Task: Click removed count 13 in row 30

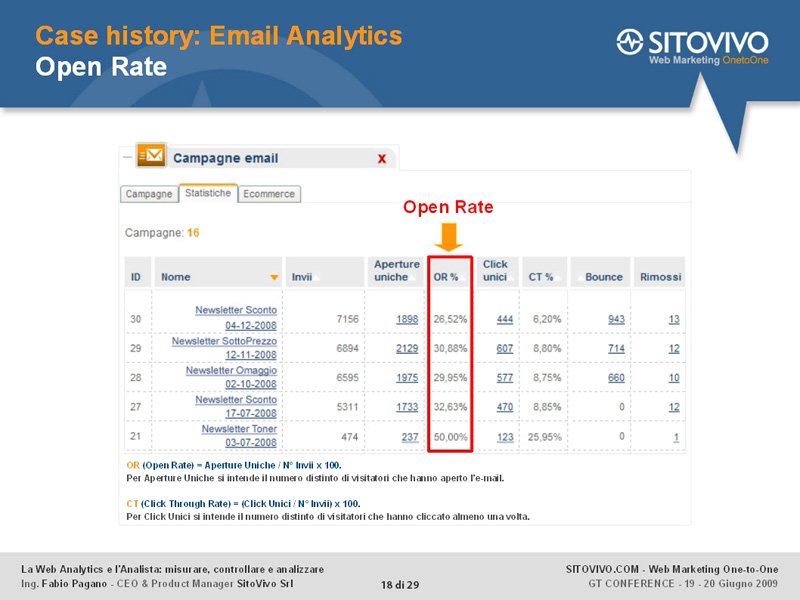Action: click(x=674, y=319)
